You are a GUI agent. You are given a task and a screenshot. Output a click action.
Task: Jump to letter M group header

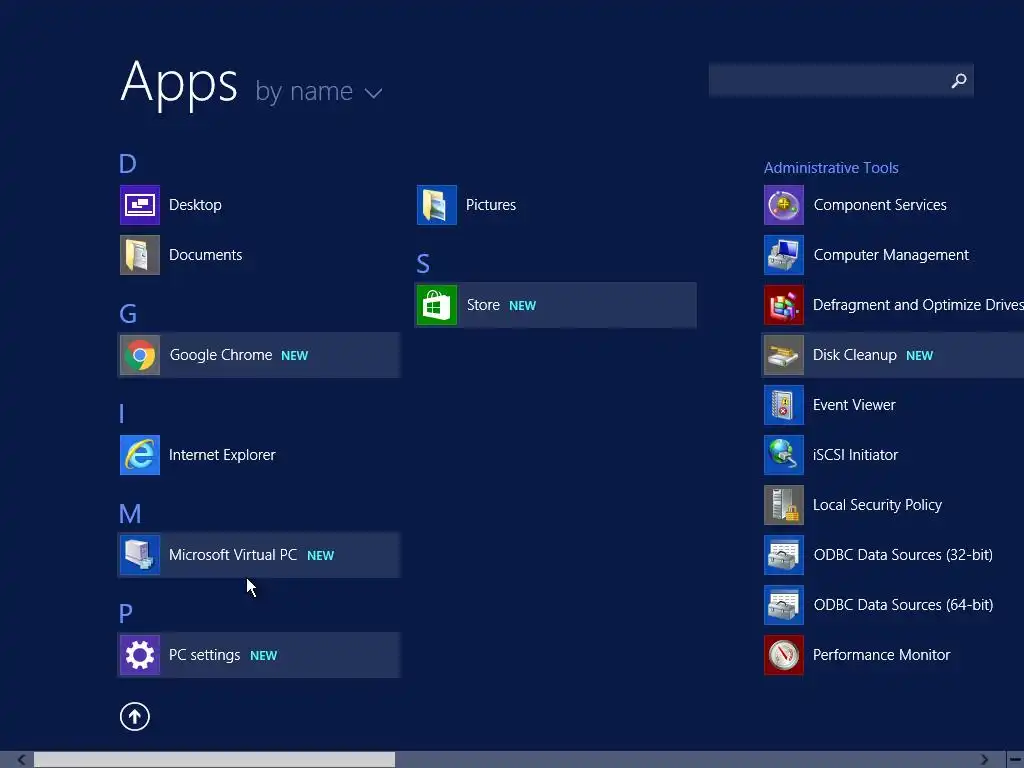pyautogui.click(x=130, y=514)
